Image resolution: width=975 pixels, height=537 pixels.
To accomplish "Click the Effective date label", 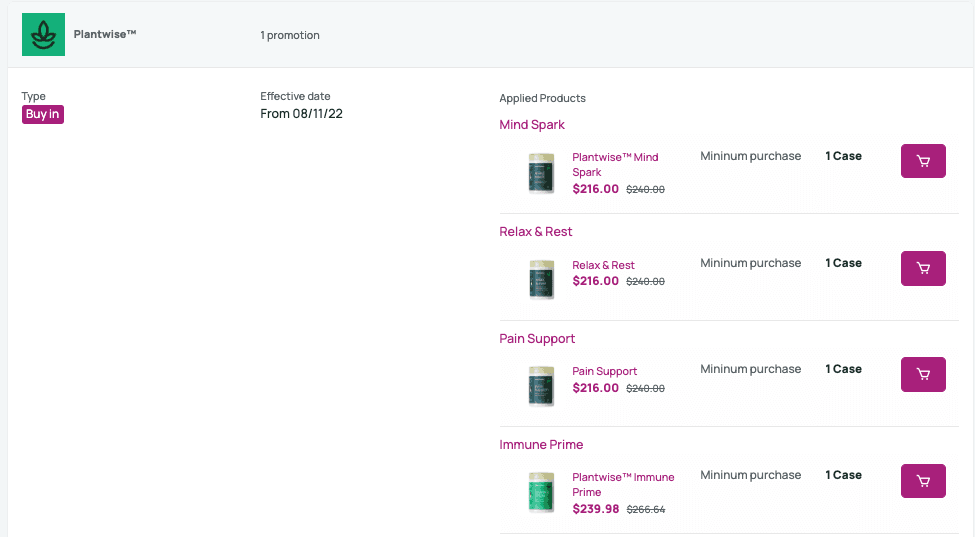I will point(295,96).
